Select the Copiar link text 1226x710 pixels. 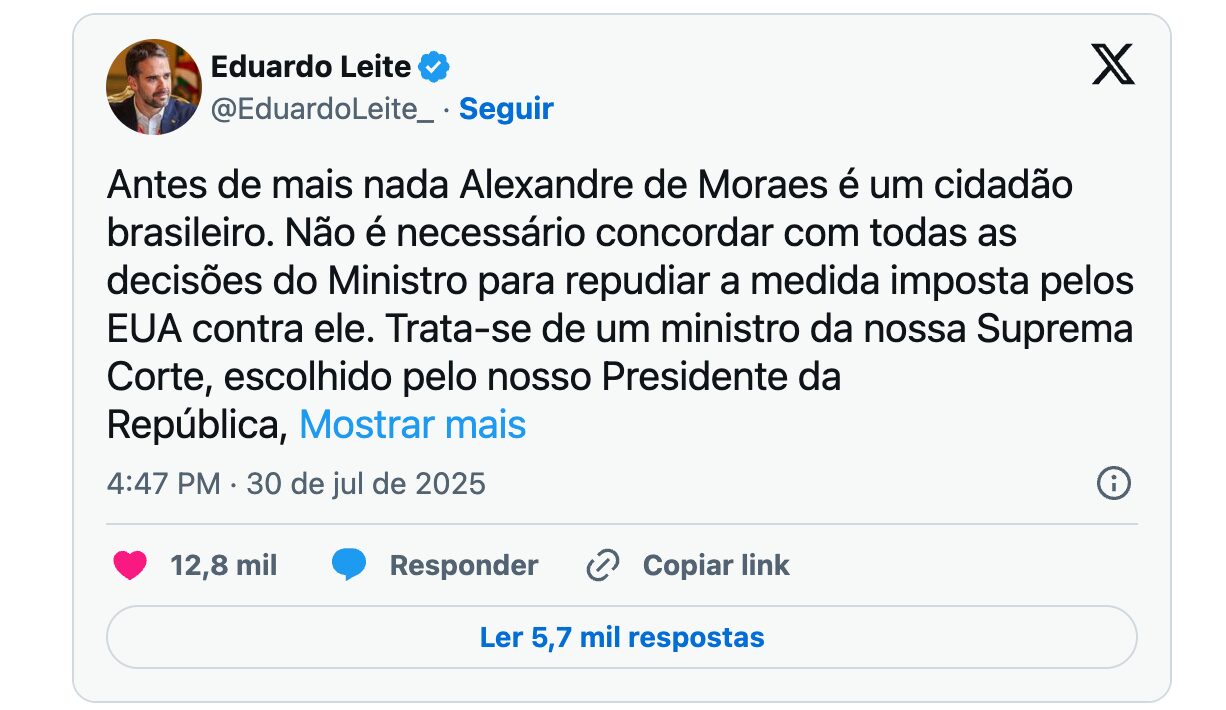[x=716, y=566]
